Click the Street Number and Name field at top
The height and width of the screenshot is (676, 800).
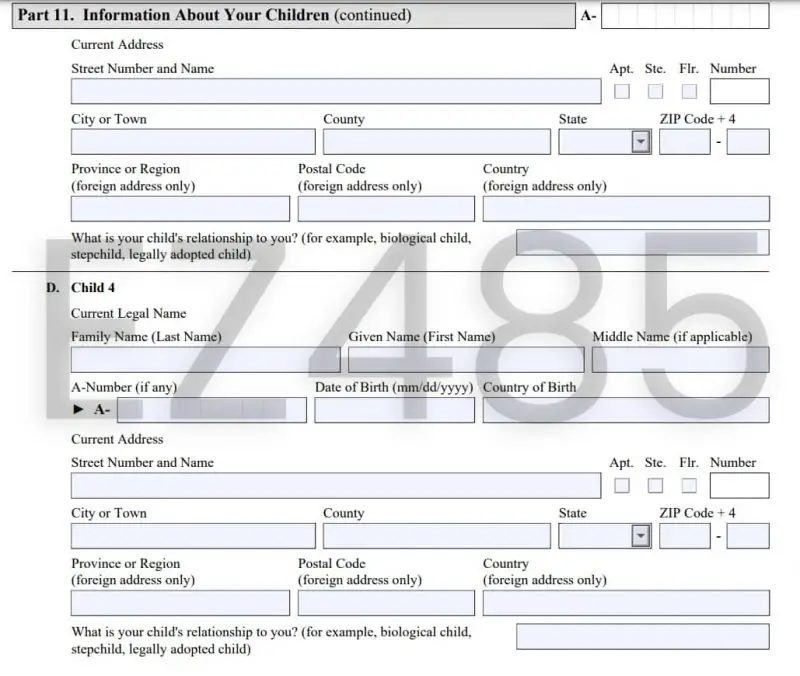click(x=335, y=91)
